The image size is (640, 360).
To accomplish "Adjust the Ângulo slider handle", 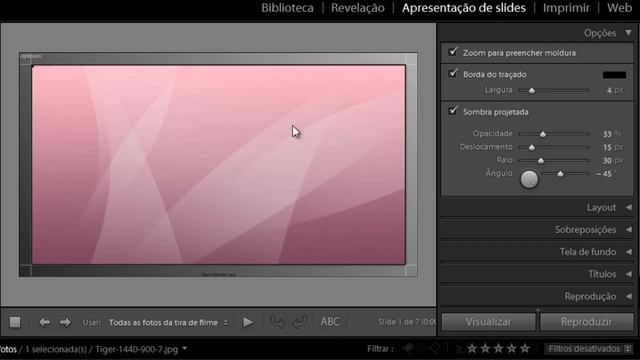I will [560, 174].
